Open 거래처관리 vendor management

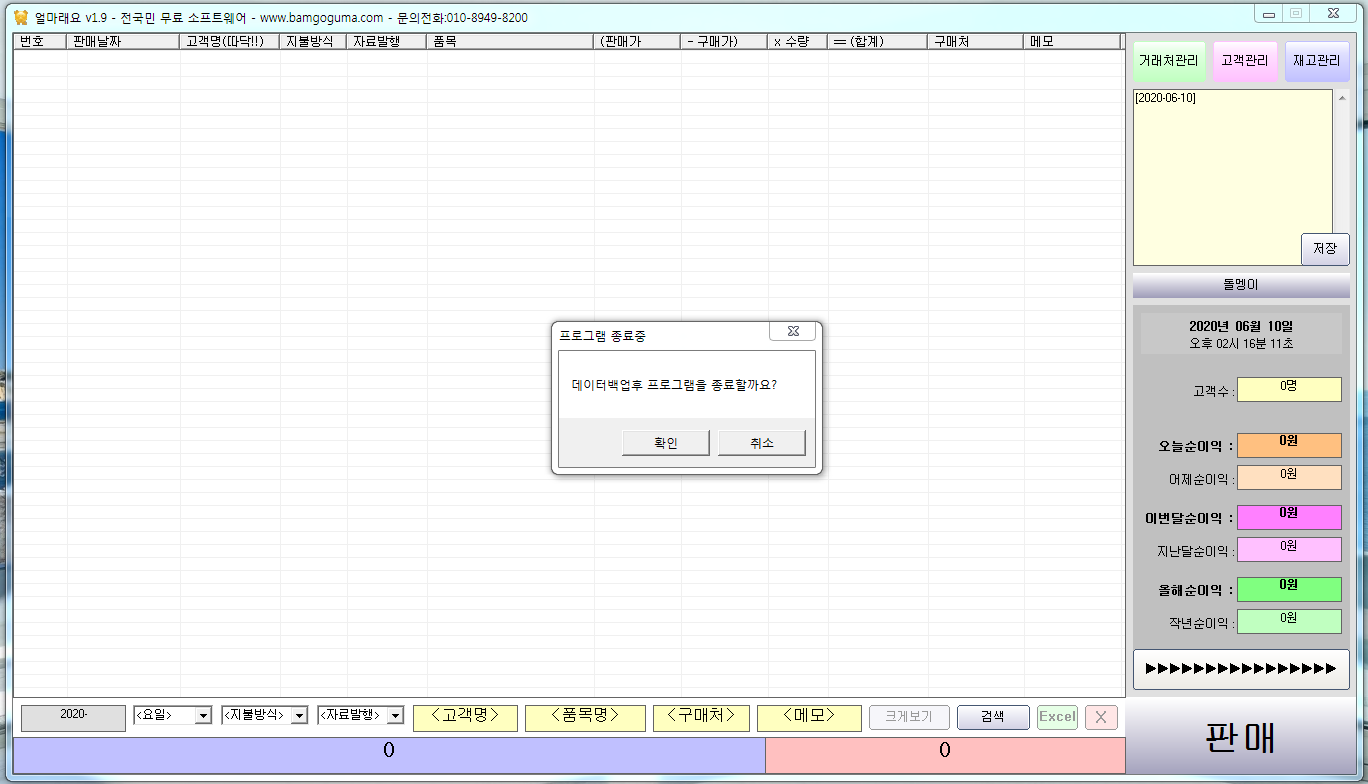[x=1168, y=61]
